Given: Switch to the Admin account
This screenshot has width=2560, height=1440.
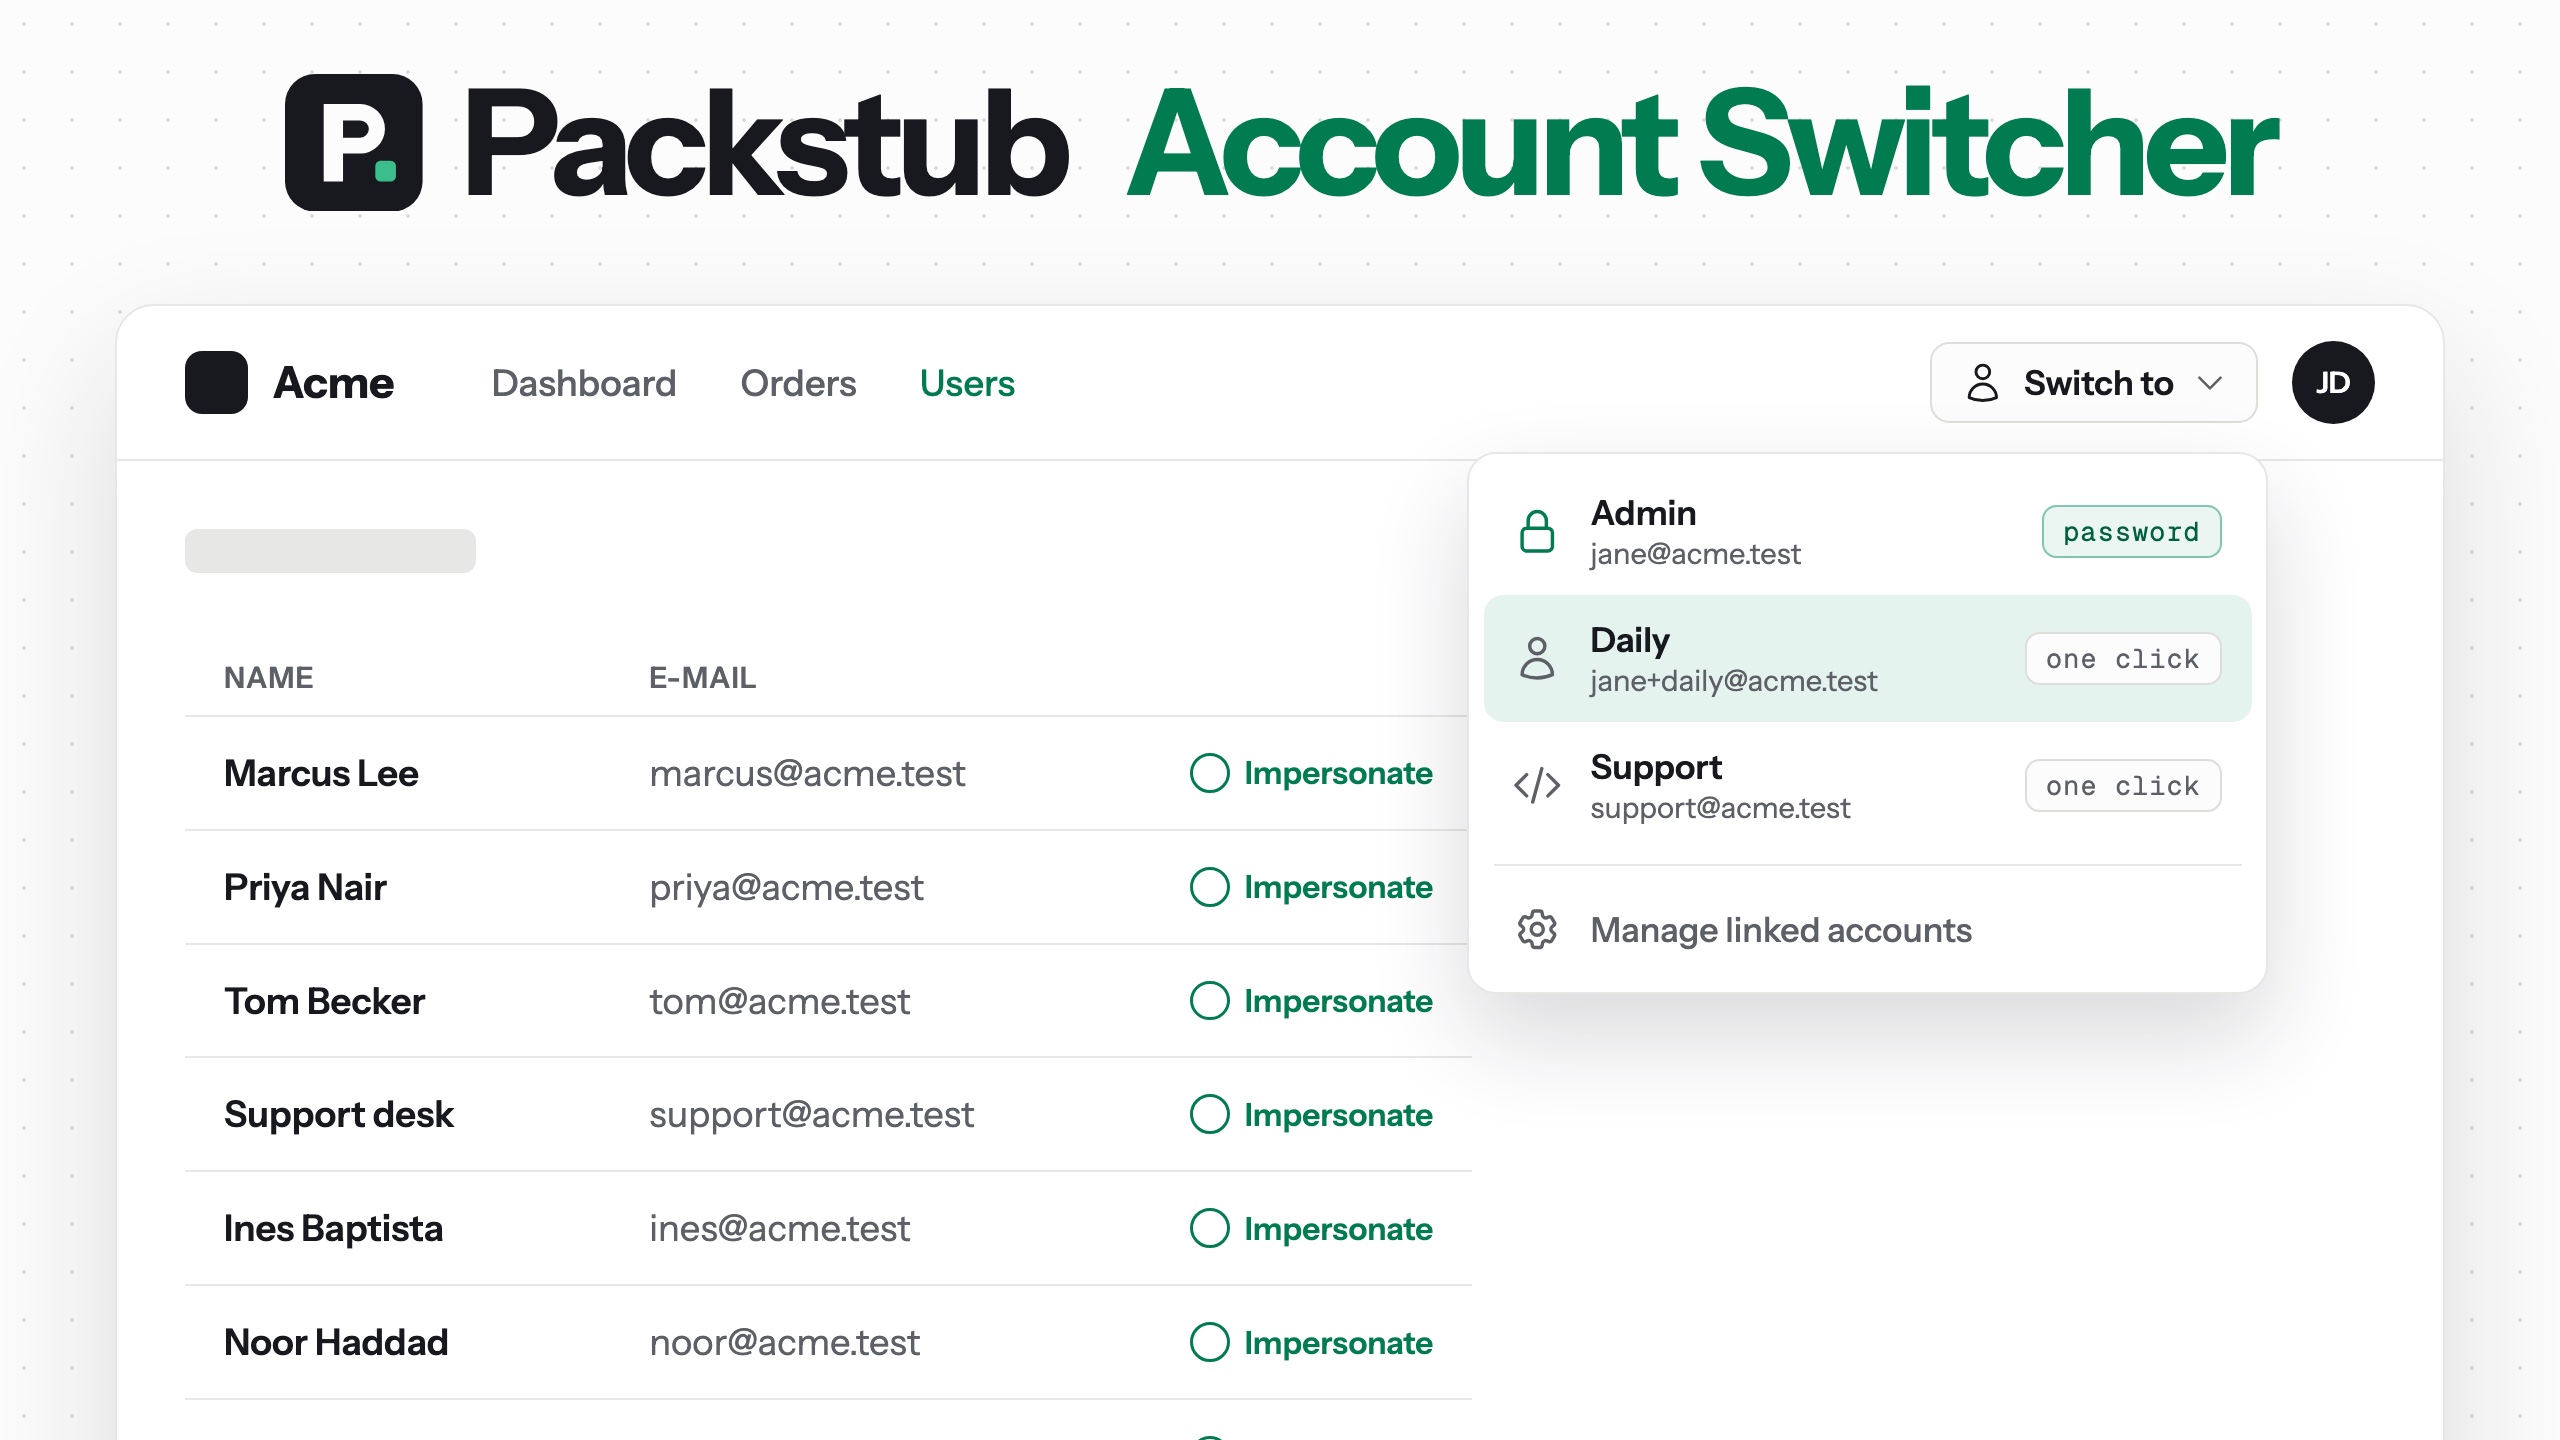Looking at the screenshot, I should coord(1867,531).
